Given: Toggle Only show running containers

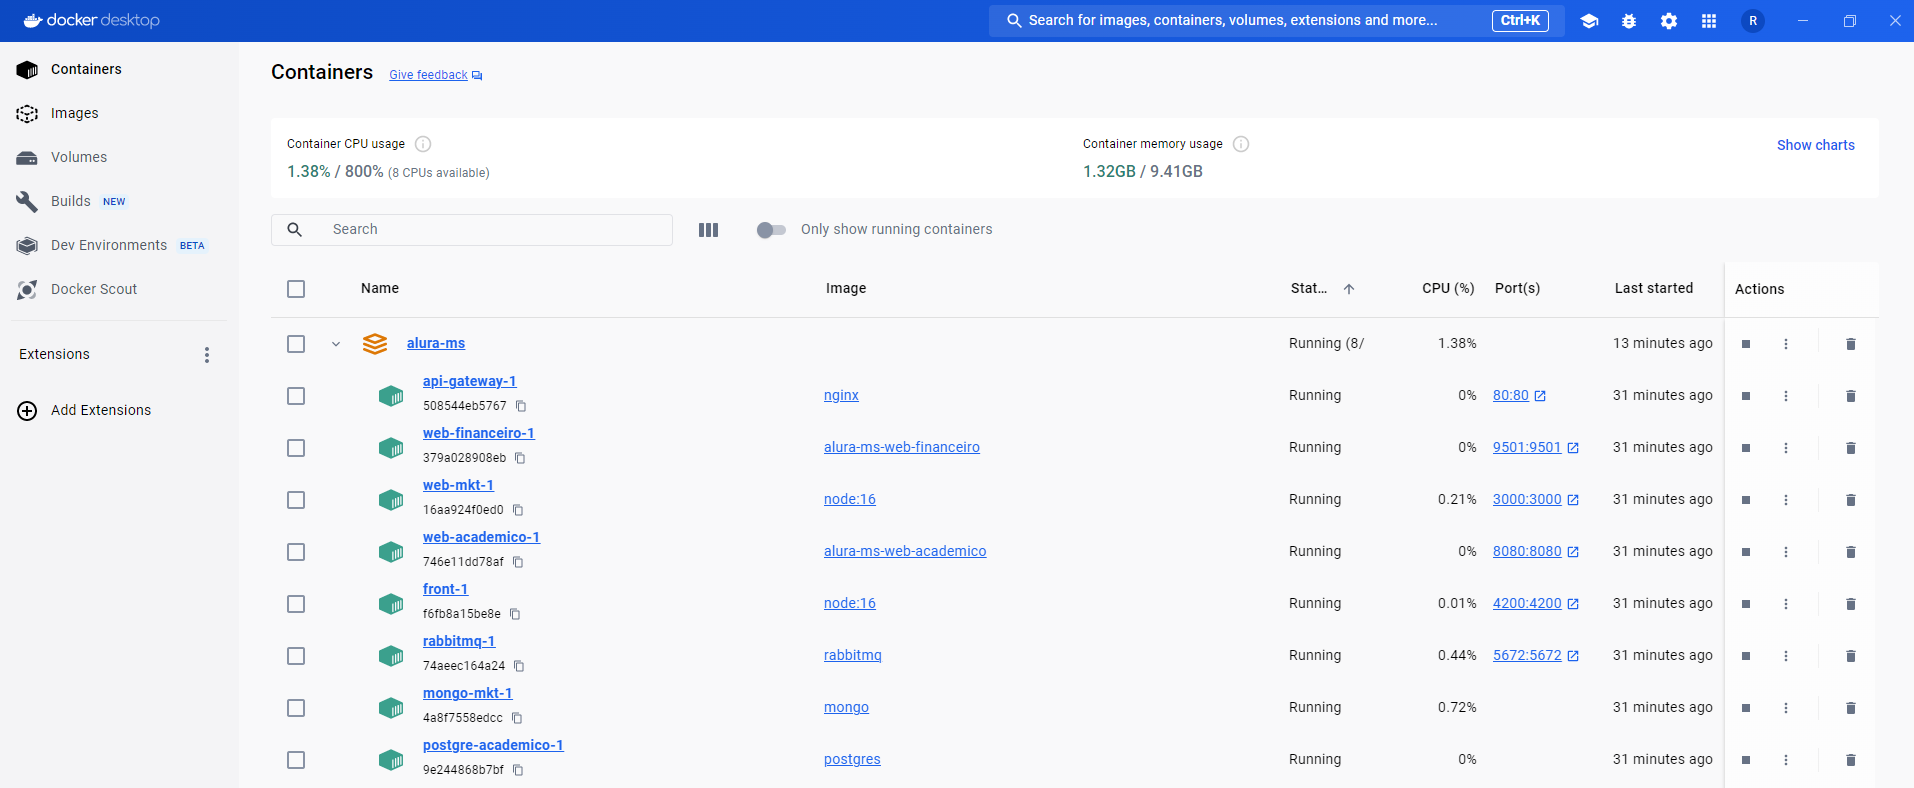Looking at the screenshot, I should (x=771, y=230).
